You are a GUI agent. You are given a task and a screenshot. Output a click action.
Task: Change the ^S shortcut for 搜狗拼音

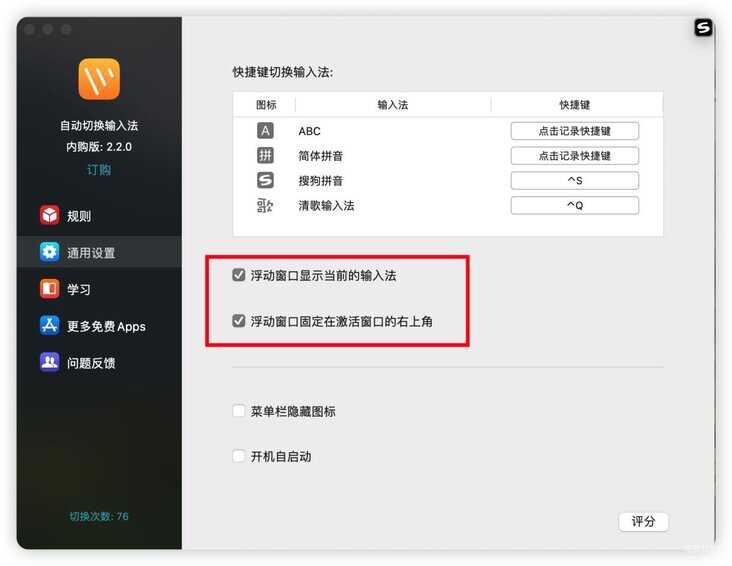[x=575, y=180]
